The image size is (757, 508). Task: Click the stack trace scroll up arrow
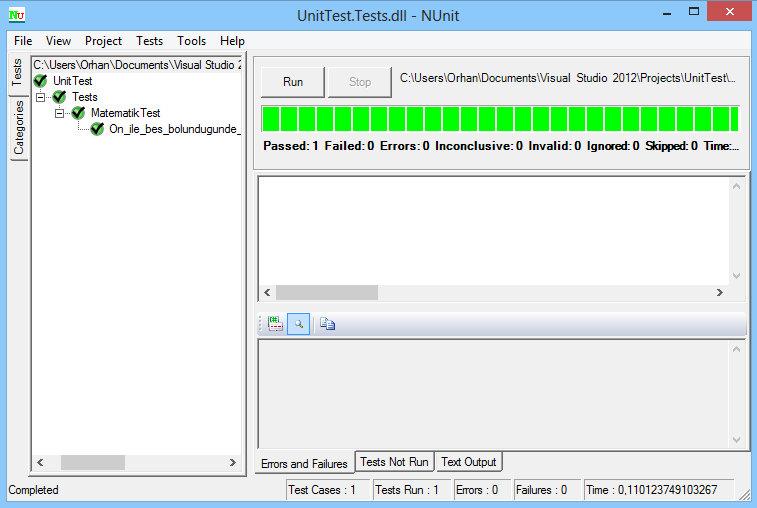736,349
